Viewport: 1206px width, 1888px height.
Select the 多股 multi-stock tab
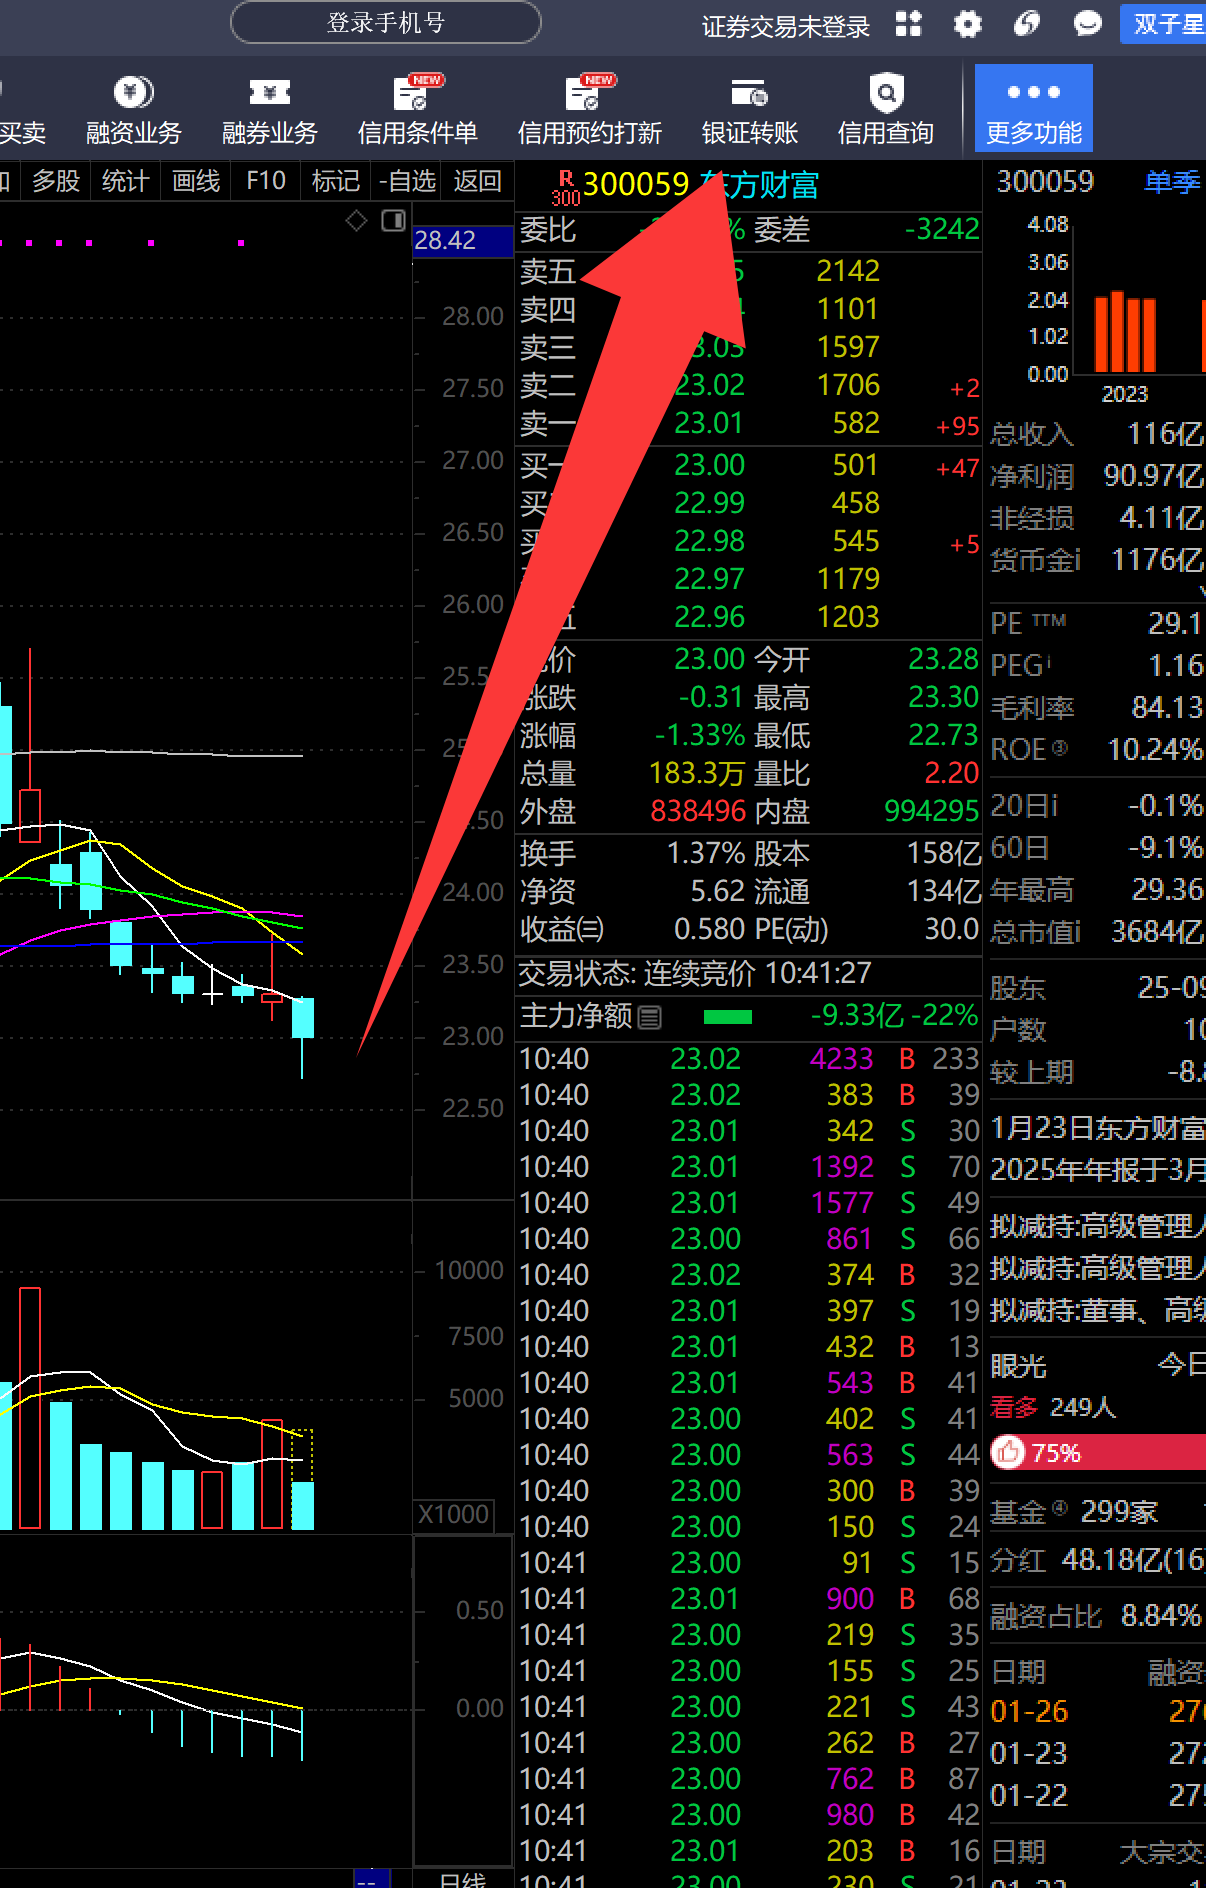56,181
